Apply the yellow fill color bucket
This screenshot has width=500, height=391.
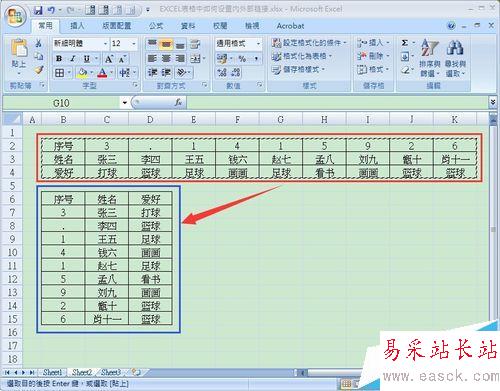[x=82, y=72]
